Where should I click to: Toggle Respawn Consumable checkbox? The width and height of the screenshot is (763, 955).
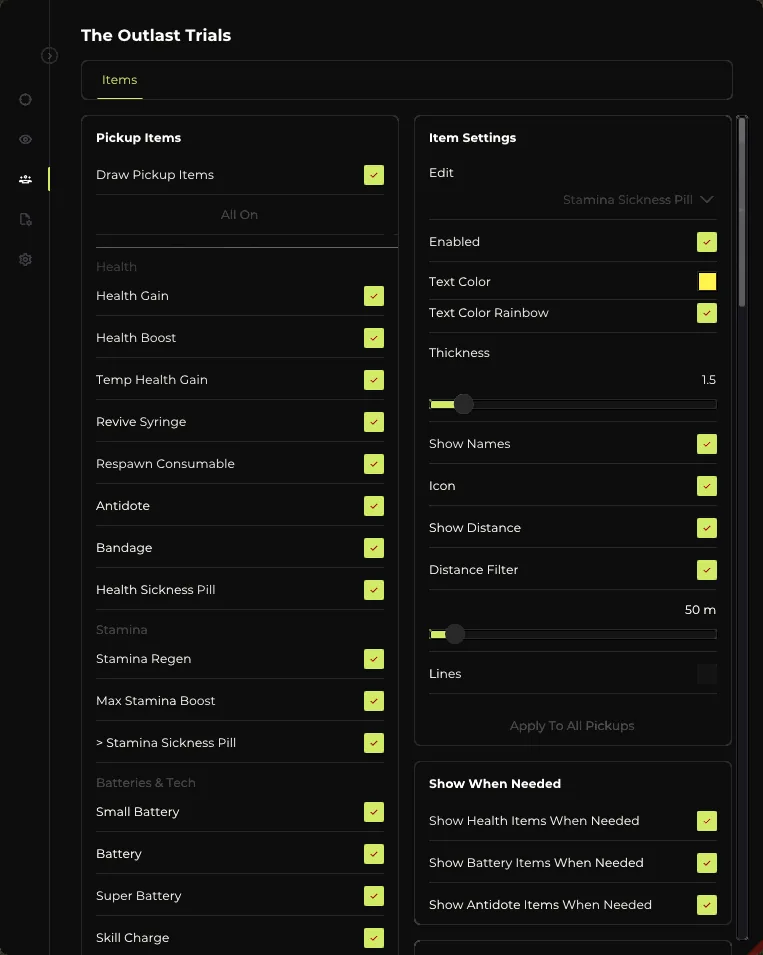point(374,464)
